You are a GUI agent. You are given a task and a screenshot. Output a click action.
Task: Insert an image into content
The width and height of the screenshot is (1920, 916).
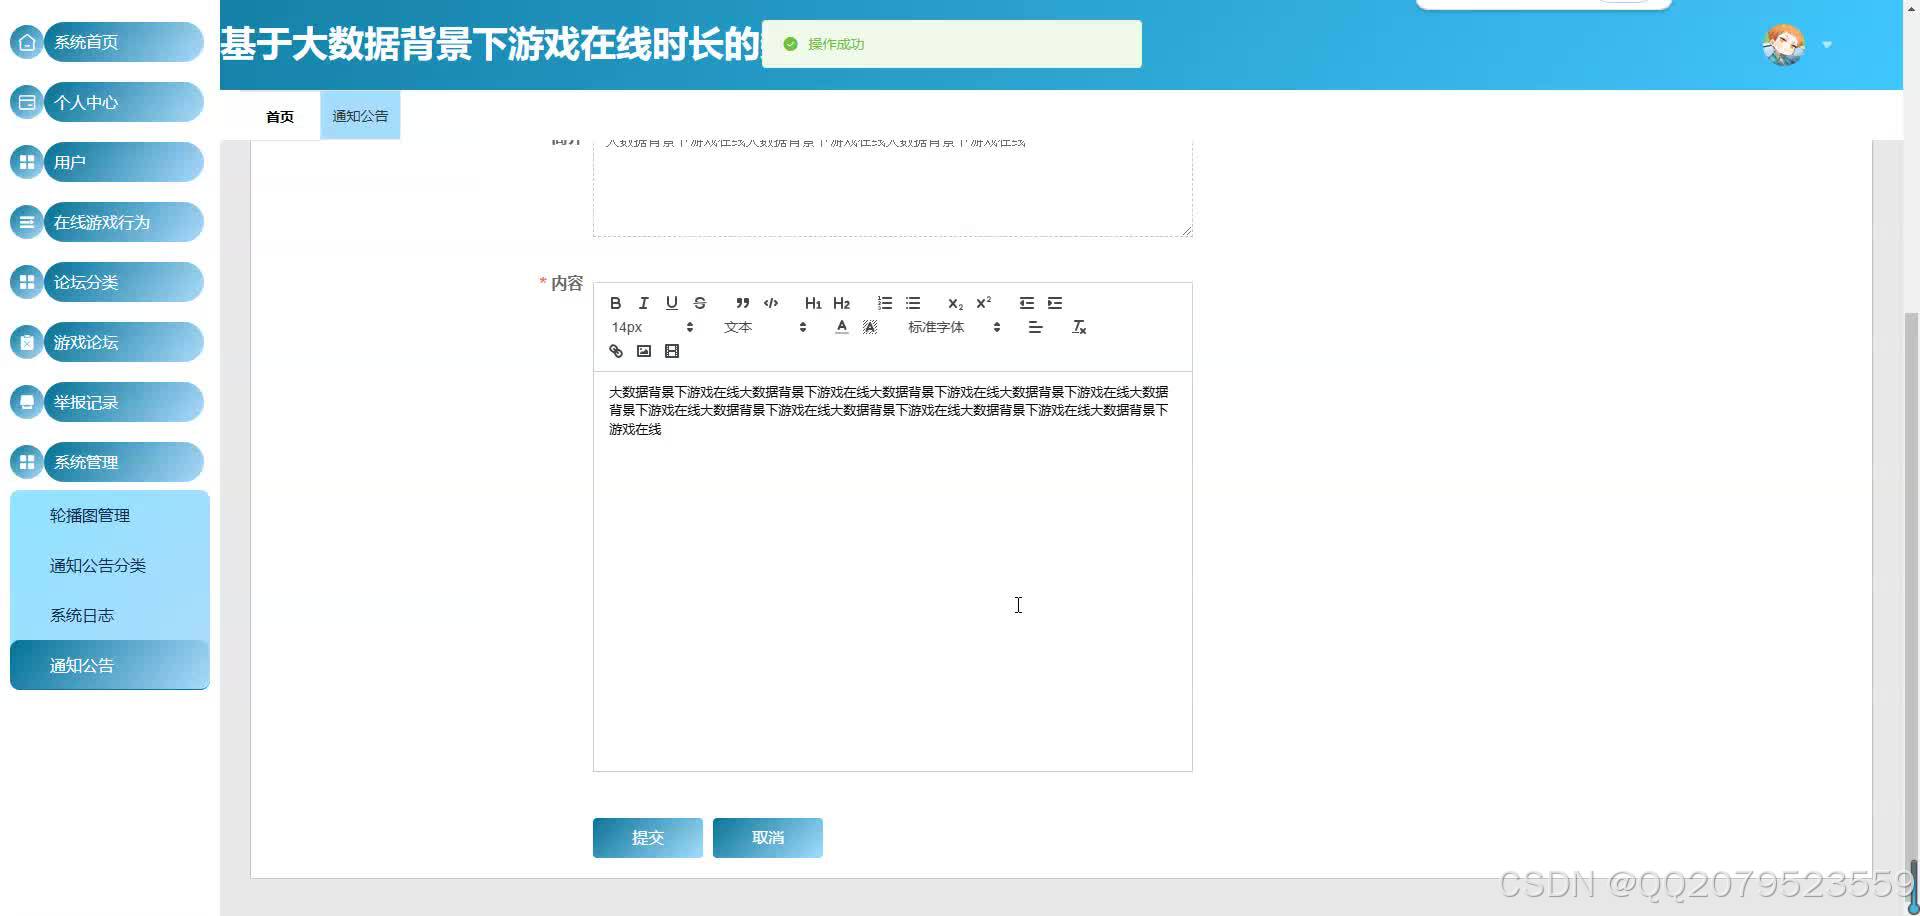click(x=644, y=351)
